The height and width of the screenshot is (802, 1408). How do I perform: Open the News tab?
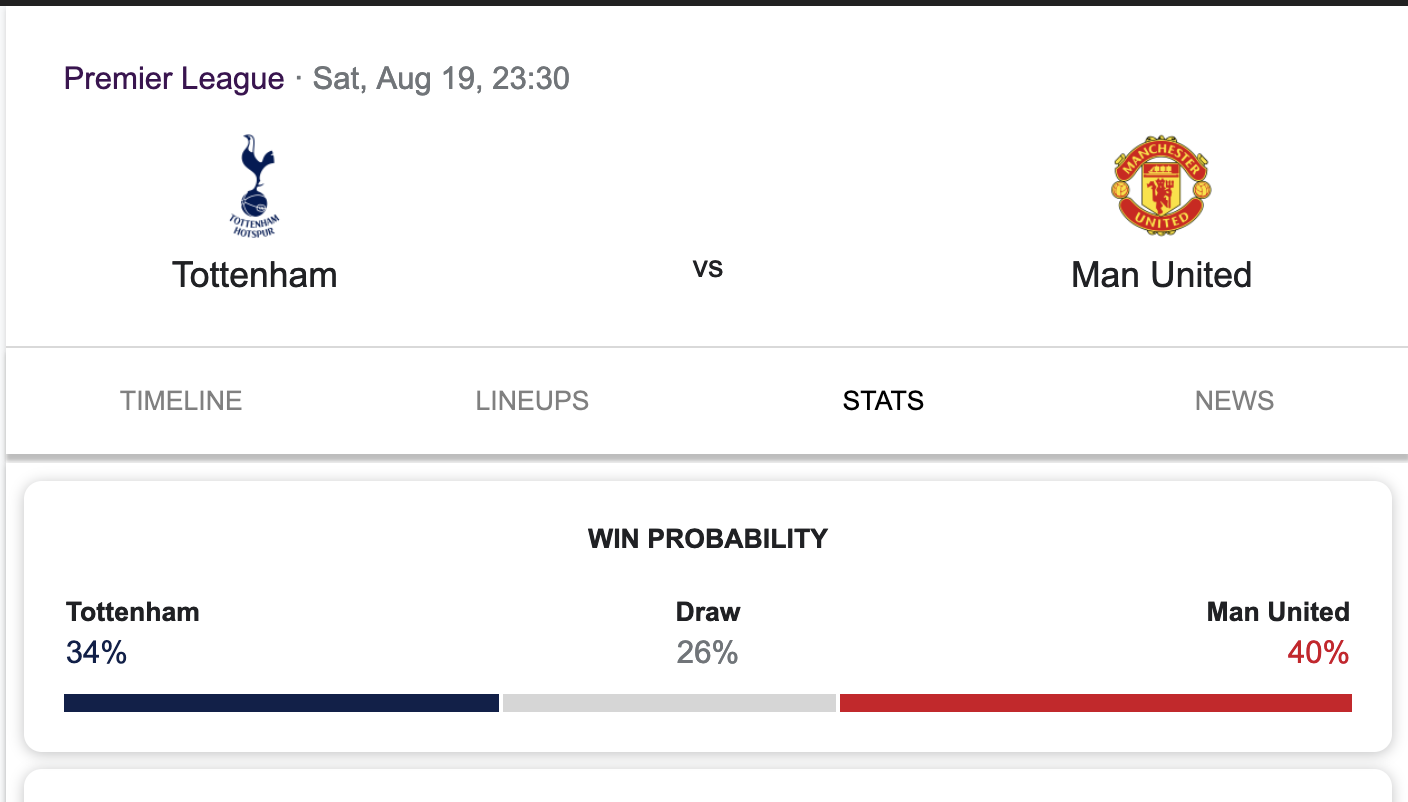point(1234,401)
